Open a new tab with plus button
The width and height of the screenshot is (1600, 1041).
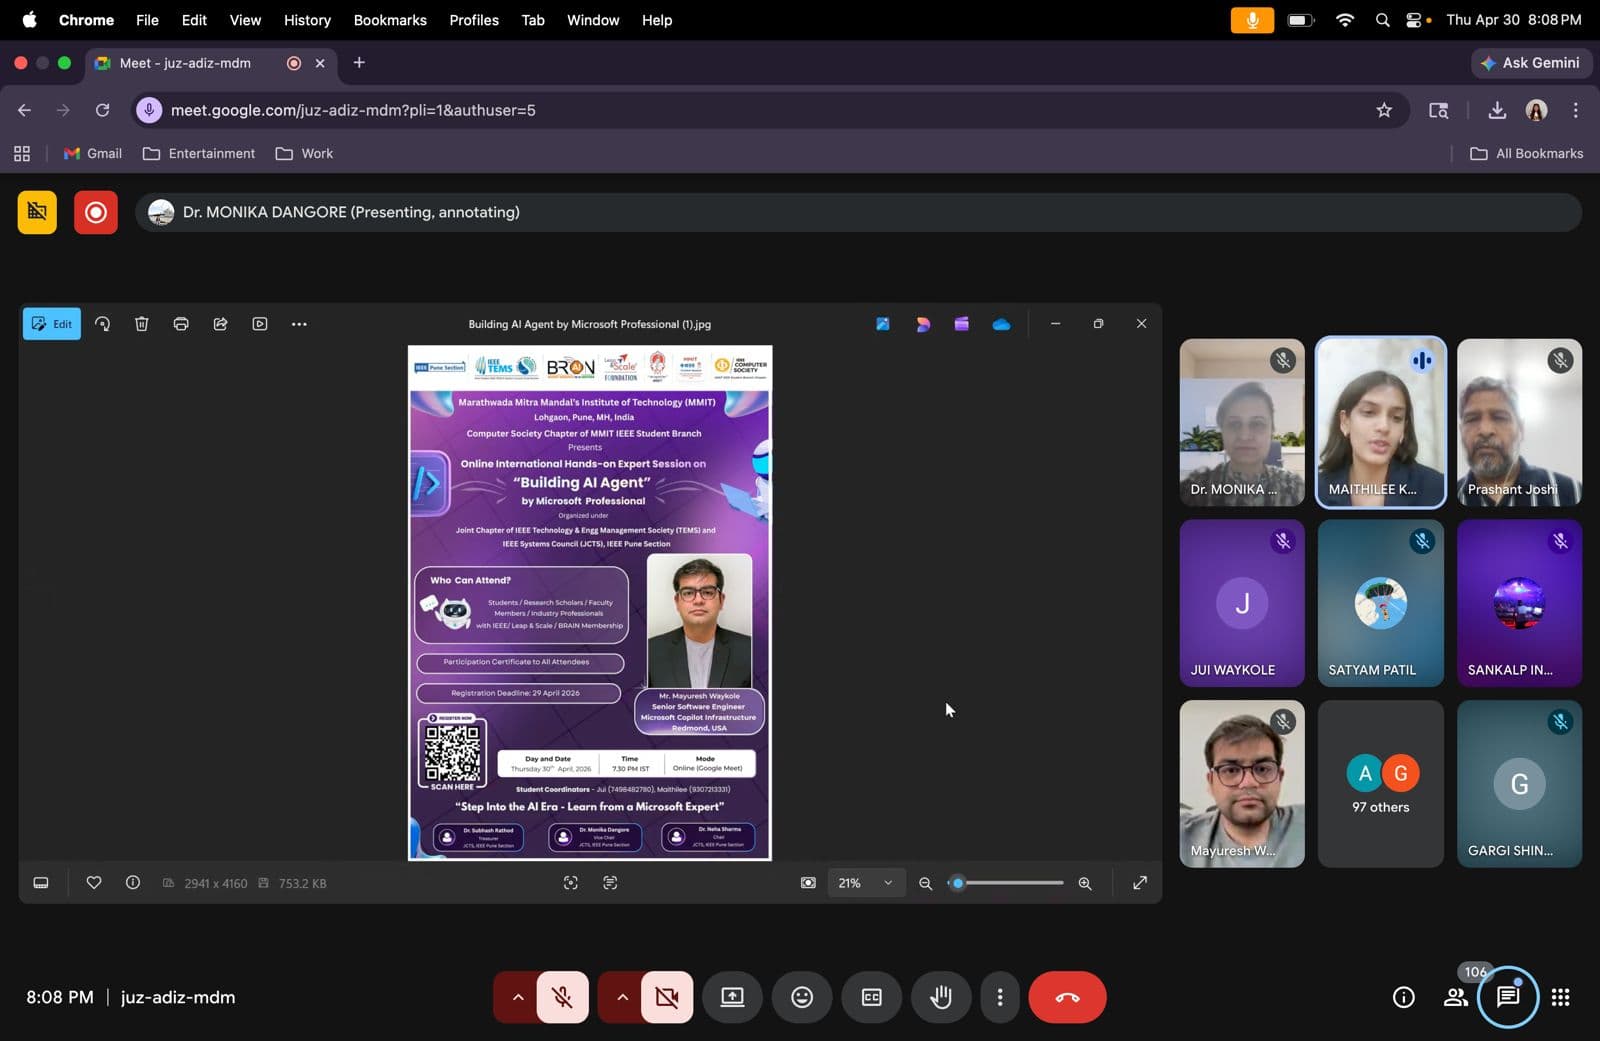359,62
